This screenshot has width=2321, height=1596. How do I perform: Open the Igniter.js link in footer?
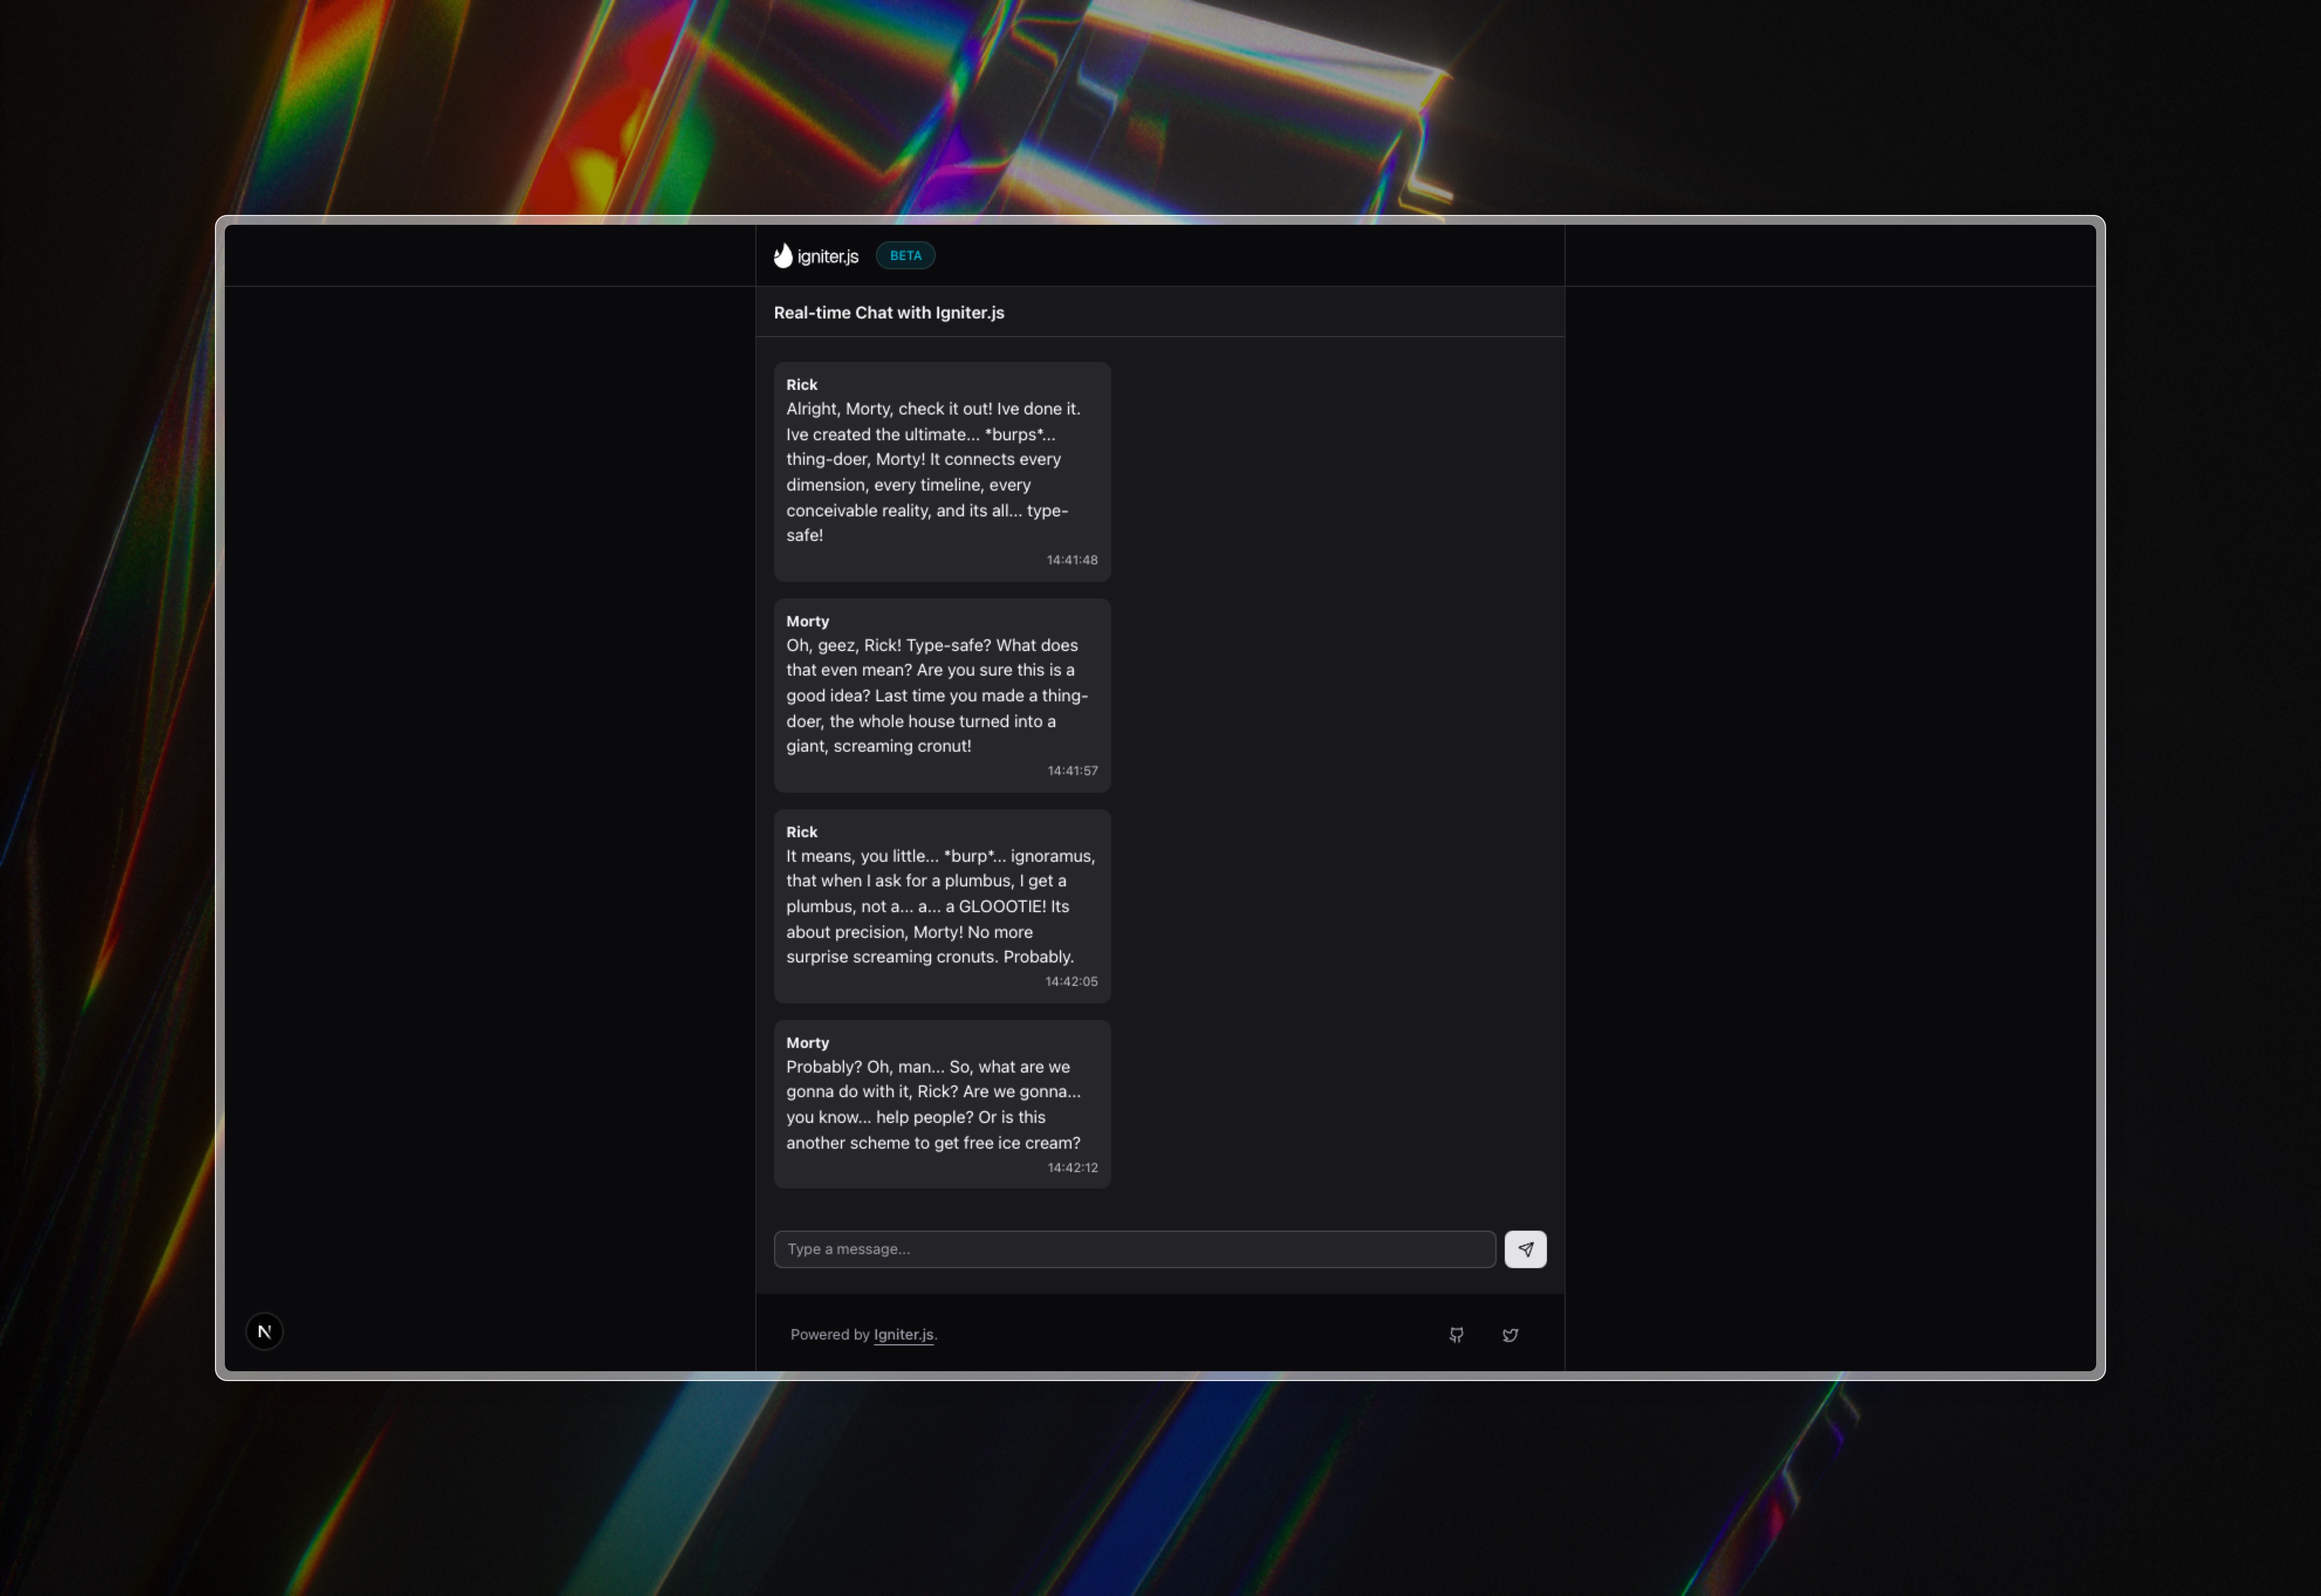click(x=903, y=1334)
